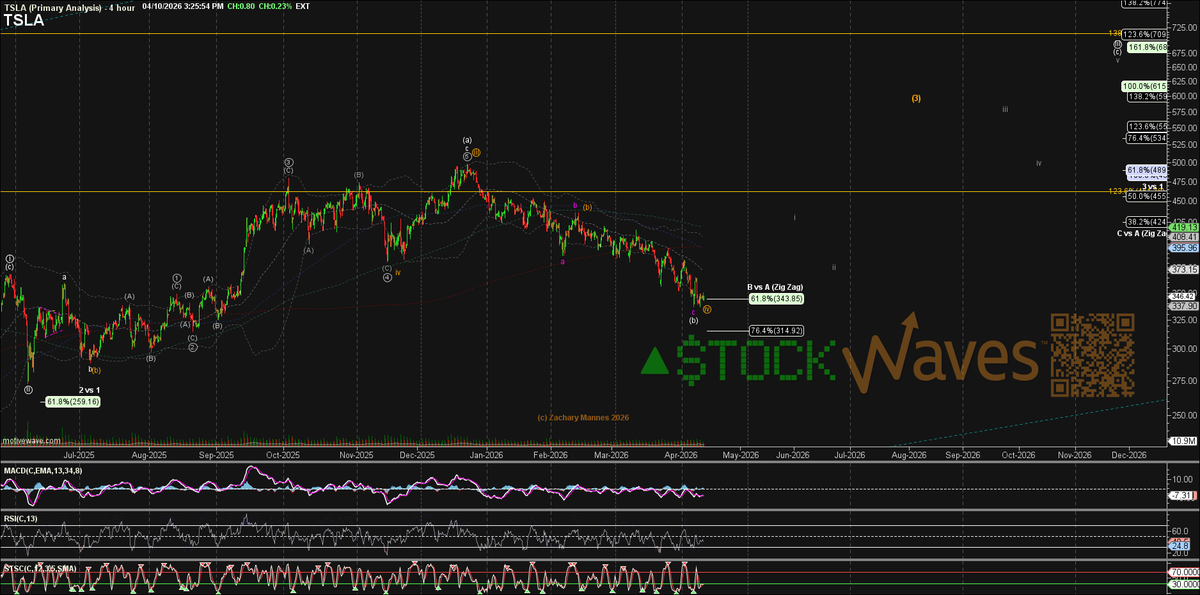The width and height of the screenshot is (1200, 595).
Task: Click the magenta wave a label
Action: point(562,262)
